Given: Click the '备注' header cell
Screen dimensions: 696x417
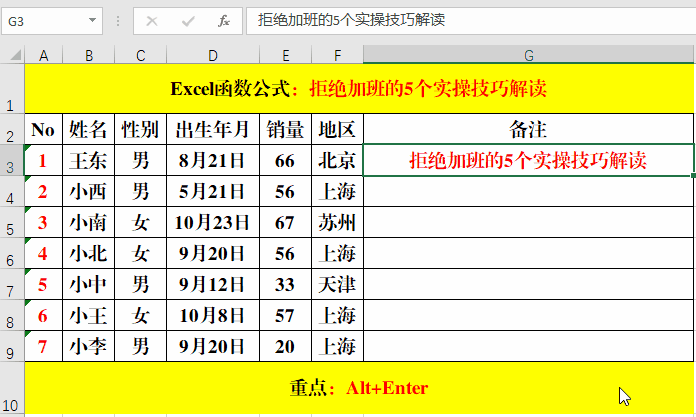Looking at the screenshot, I should coord(528,129).
